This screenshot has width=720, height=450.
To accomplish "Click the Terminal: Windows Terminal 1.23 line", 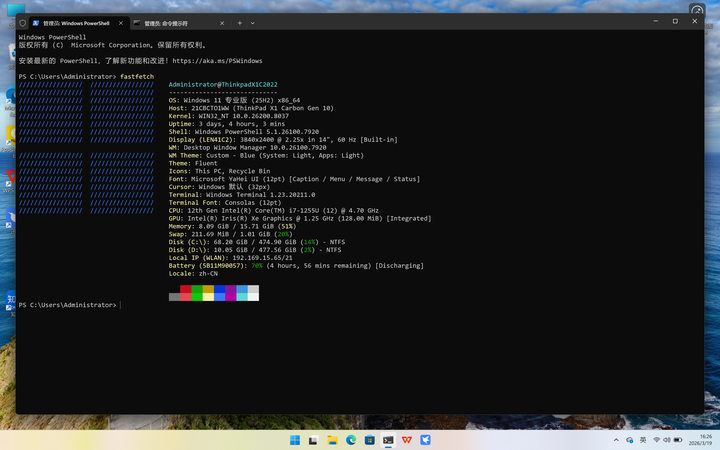I will pos(242,195).
